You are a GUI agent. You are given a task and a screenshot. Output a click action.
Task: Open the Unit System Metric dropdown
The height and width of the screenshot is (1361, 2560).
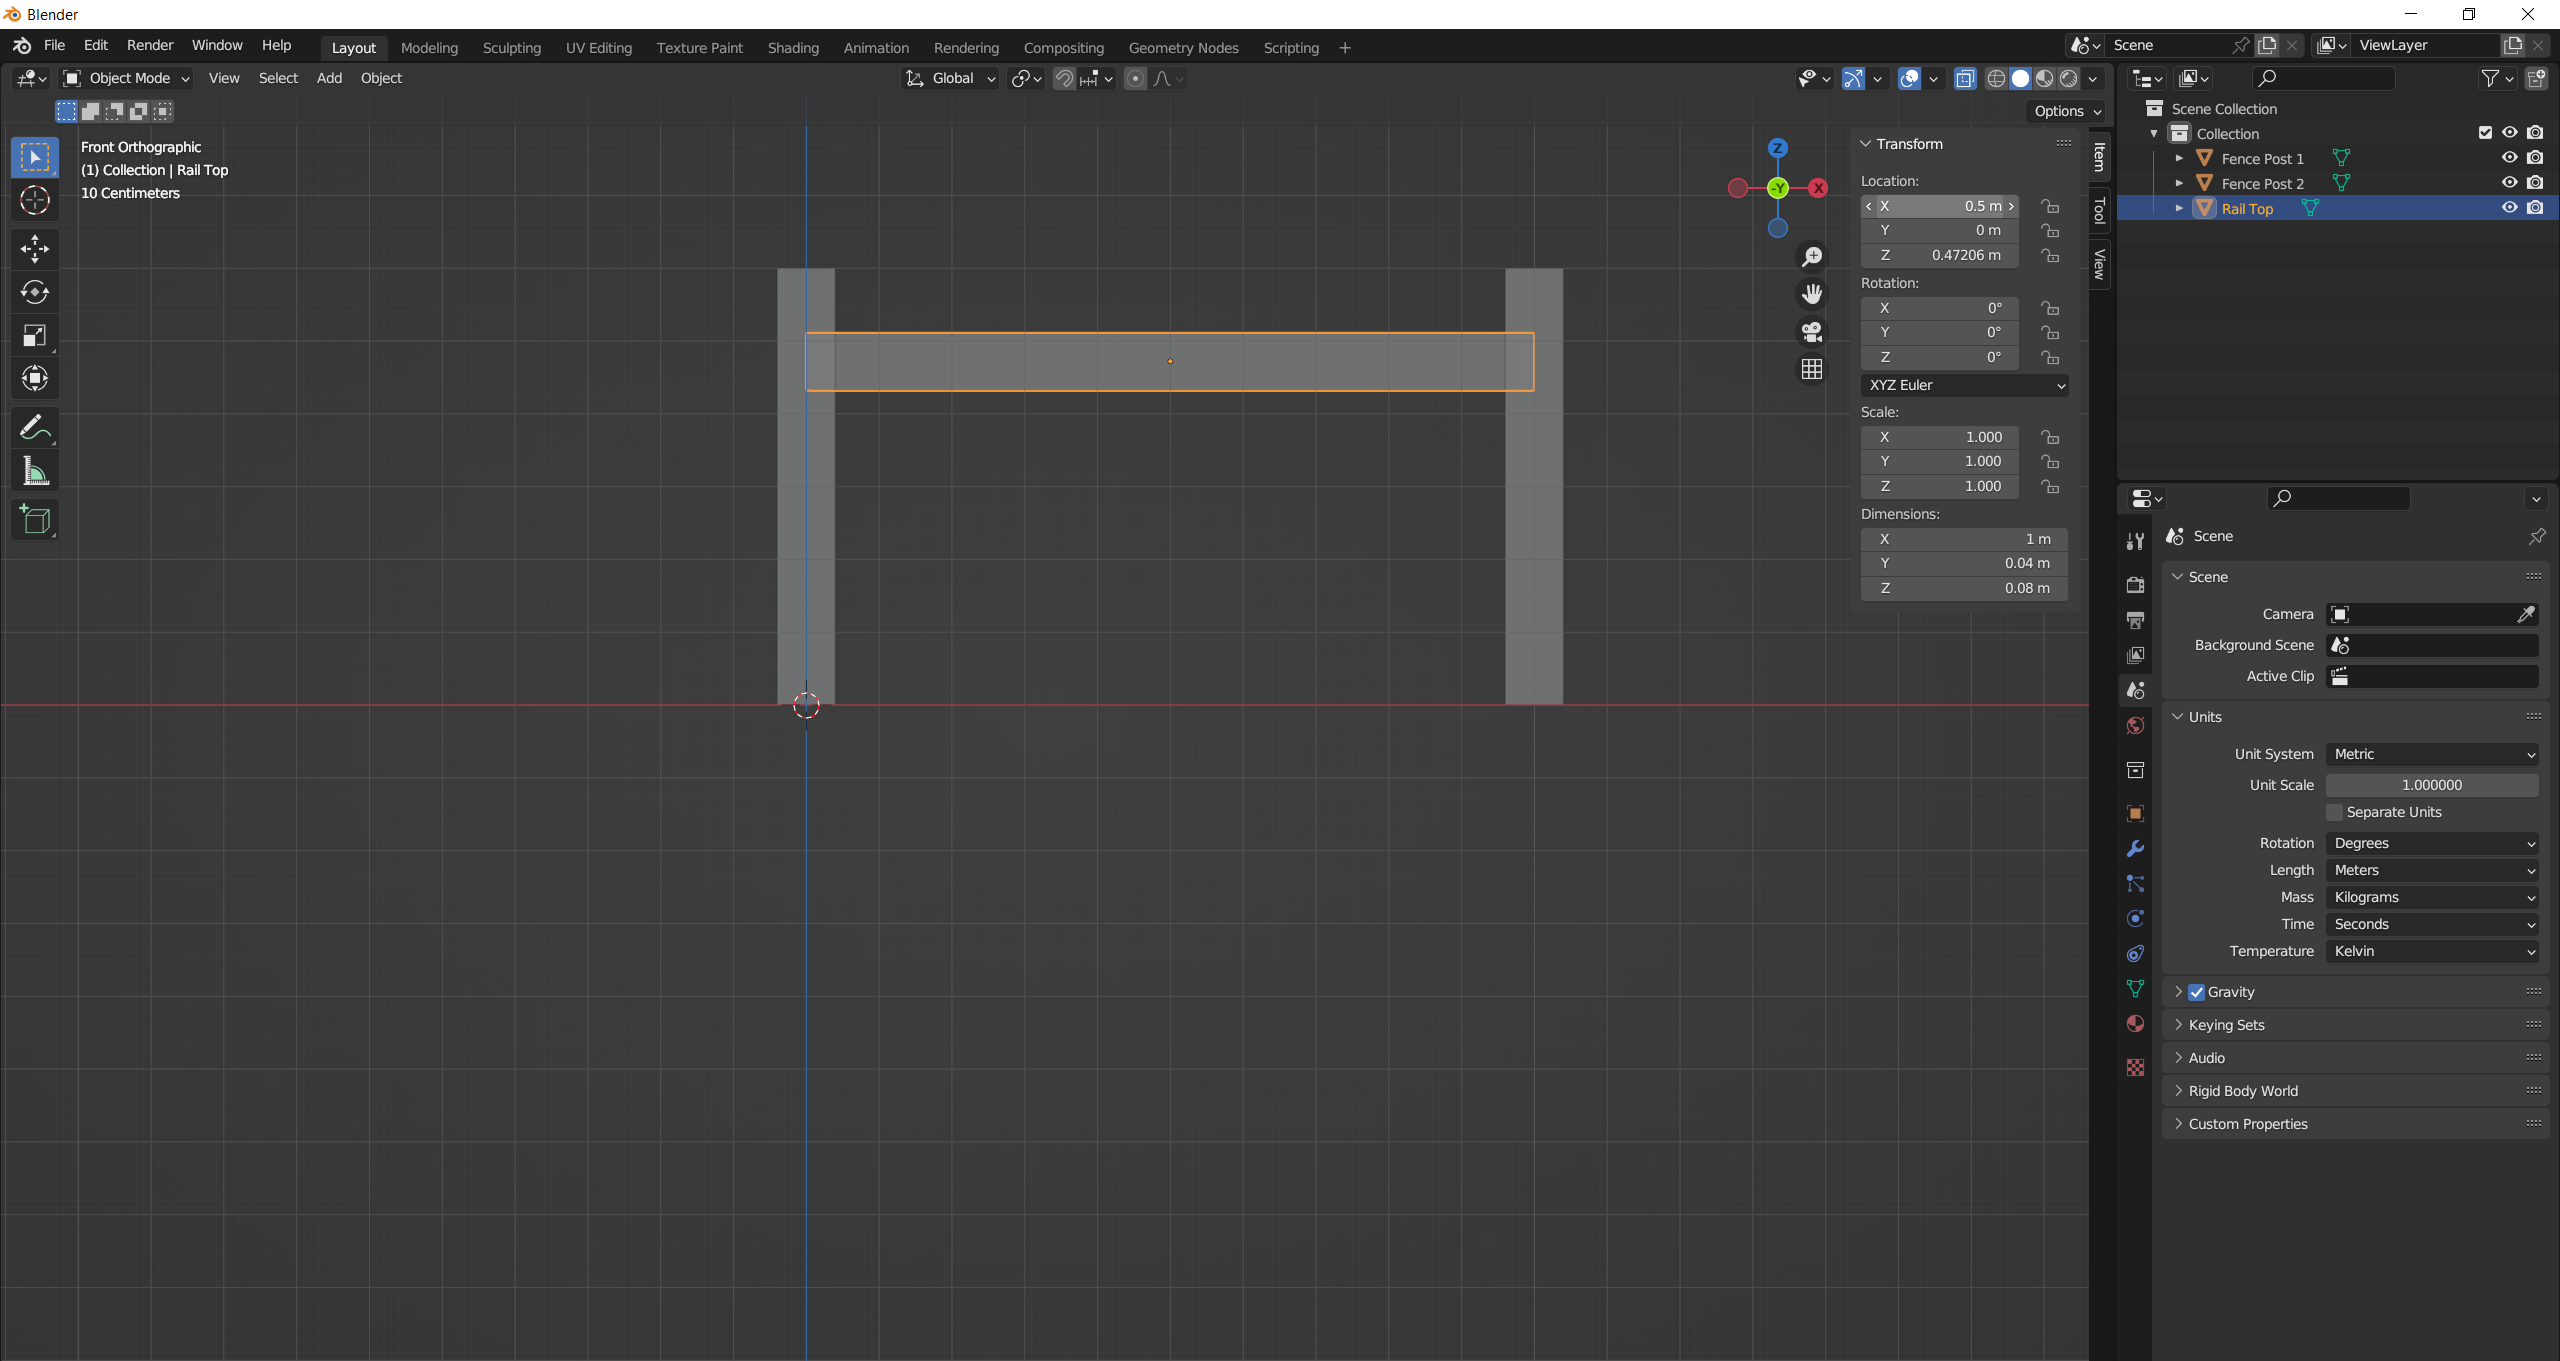point(2432,754)
